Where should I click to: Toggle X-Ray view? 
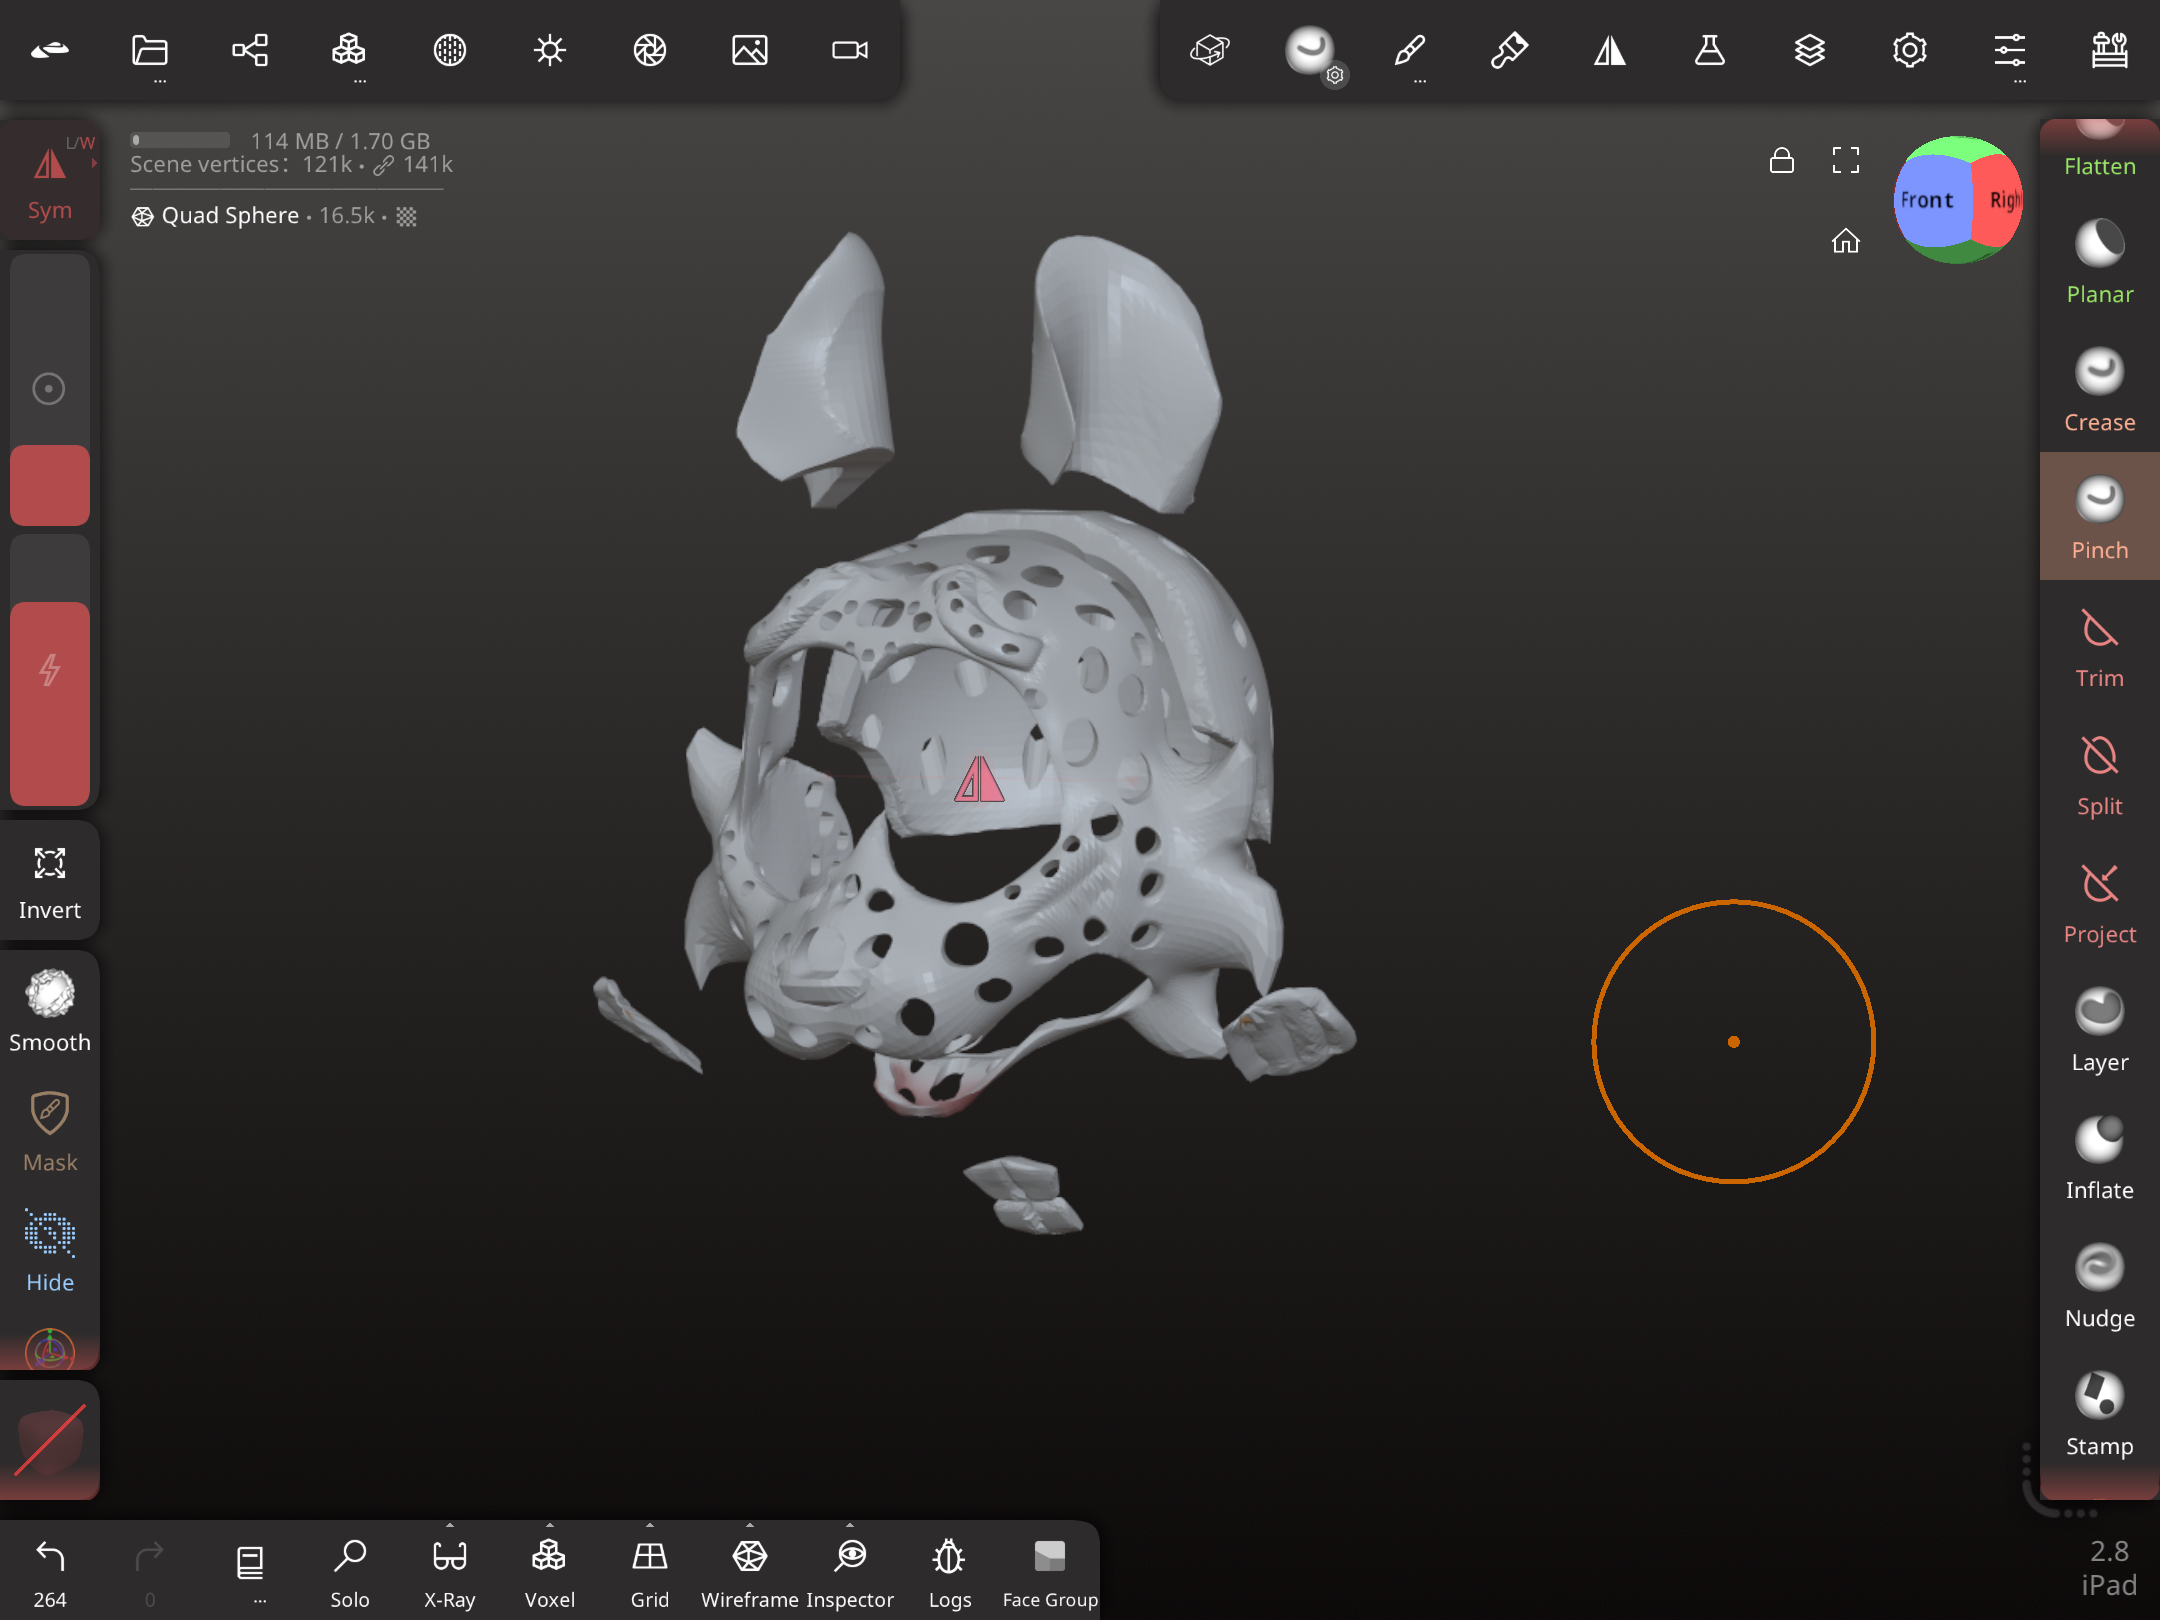coord(450,1570)
